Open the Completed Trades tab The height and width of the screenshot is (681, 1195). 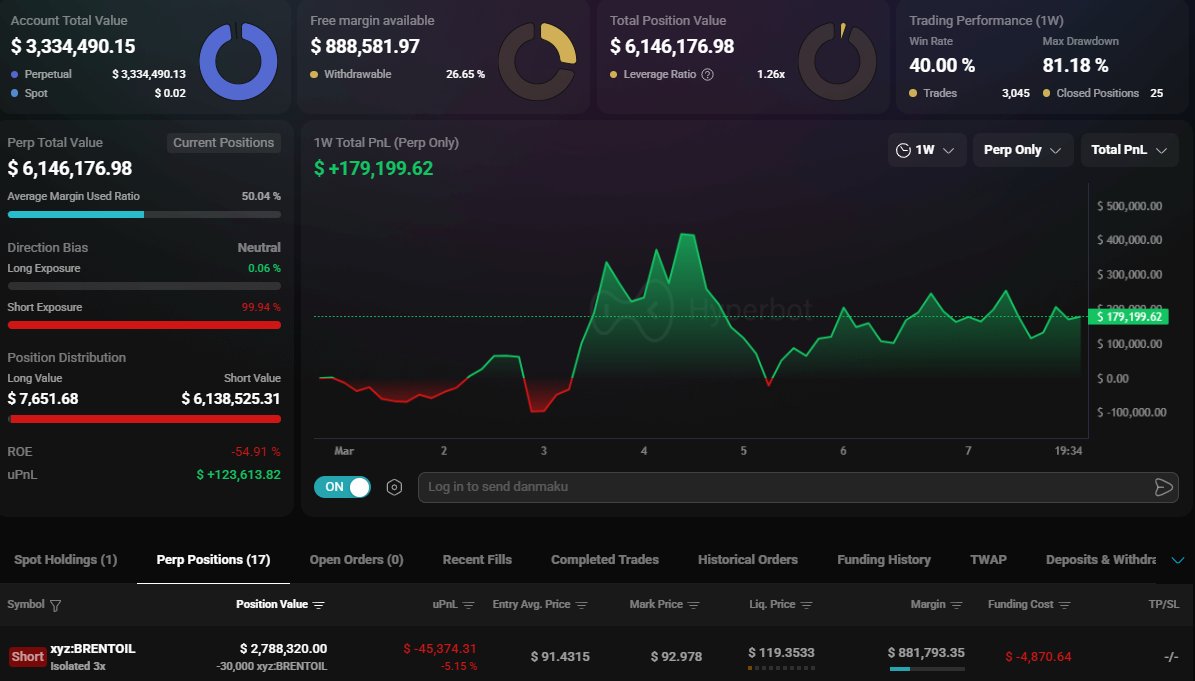click(x=604, y=560)
